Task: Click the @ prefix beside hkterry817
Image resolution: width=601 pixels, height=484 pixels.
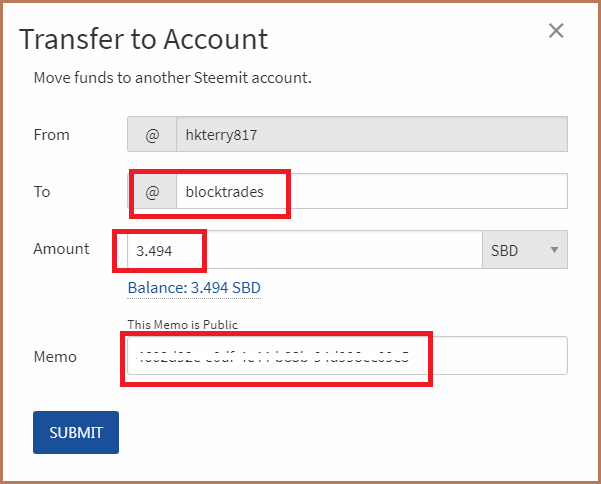Action: pyautogui.click(x=152, y=134)
